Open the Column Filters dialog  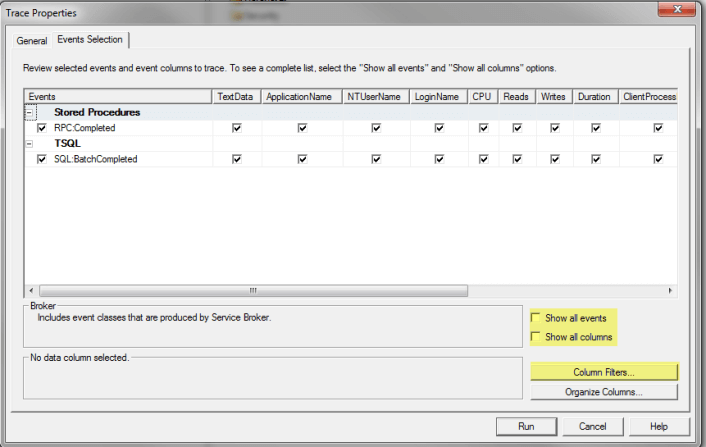click(604, 372)
